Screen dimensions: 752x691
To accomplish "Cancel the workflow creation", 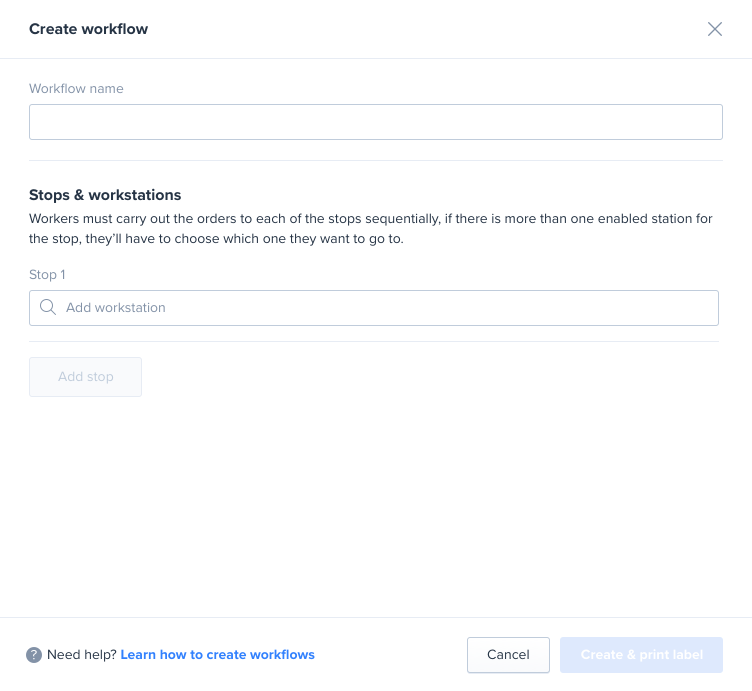I will (x=508, y=655).
